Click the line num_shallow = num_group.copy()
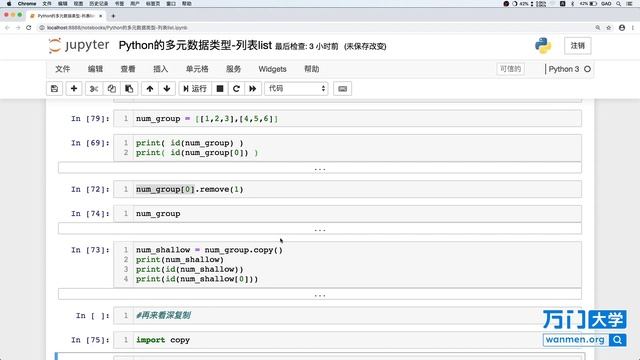Image resolution: width=640 pixels, height=360 pixels. click(209, 250)
